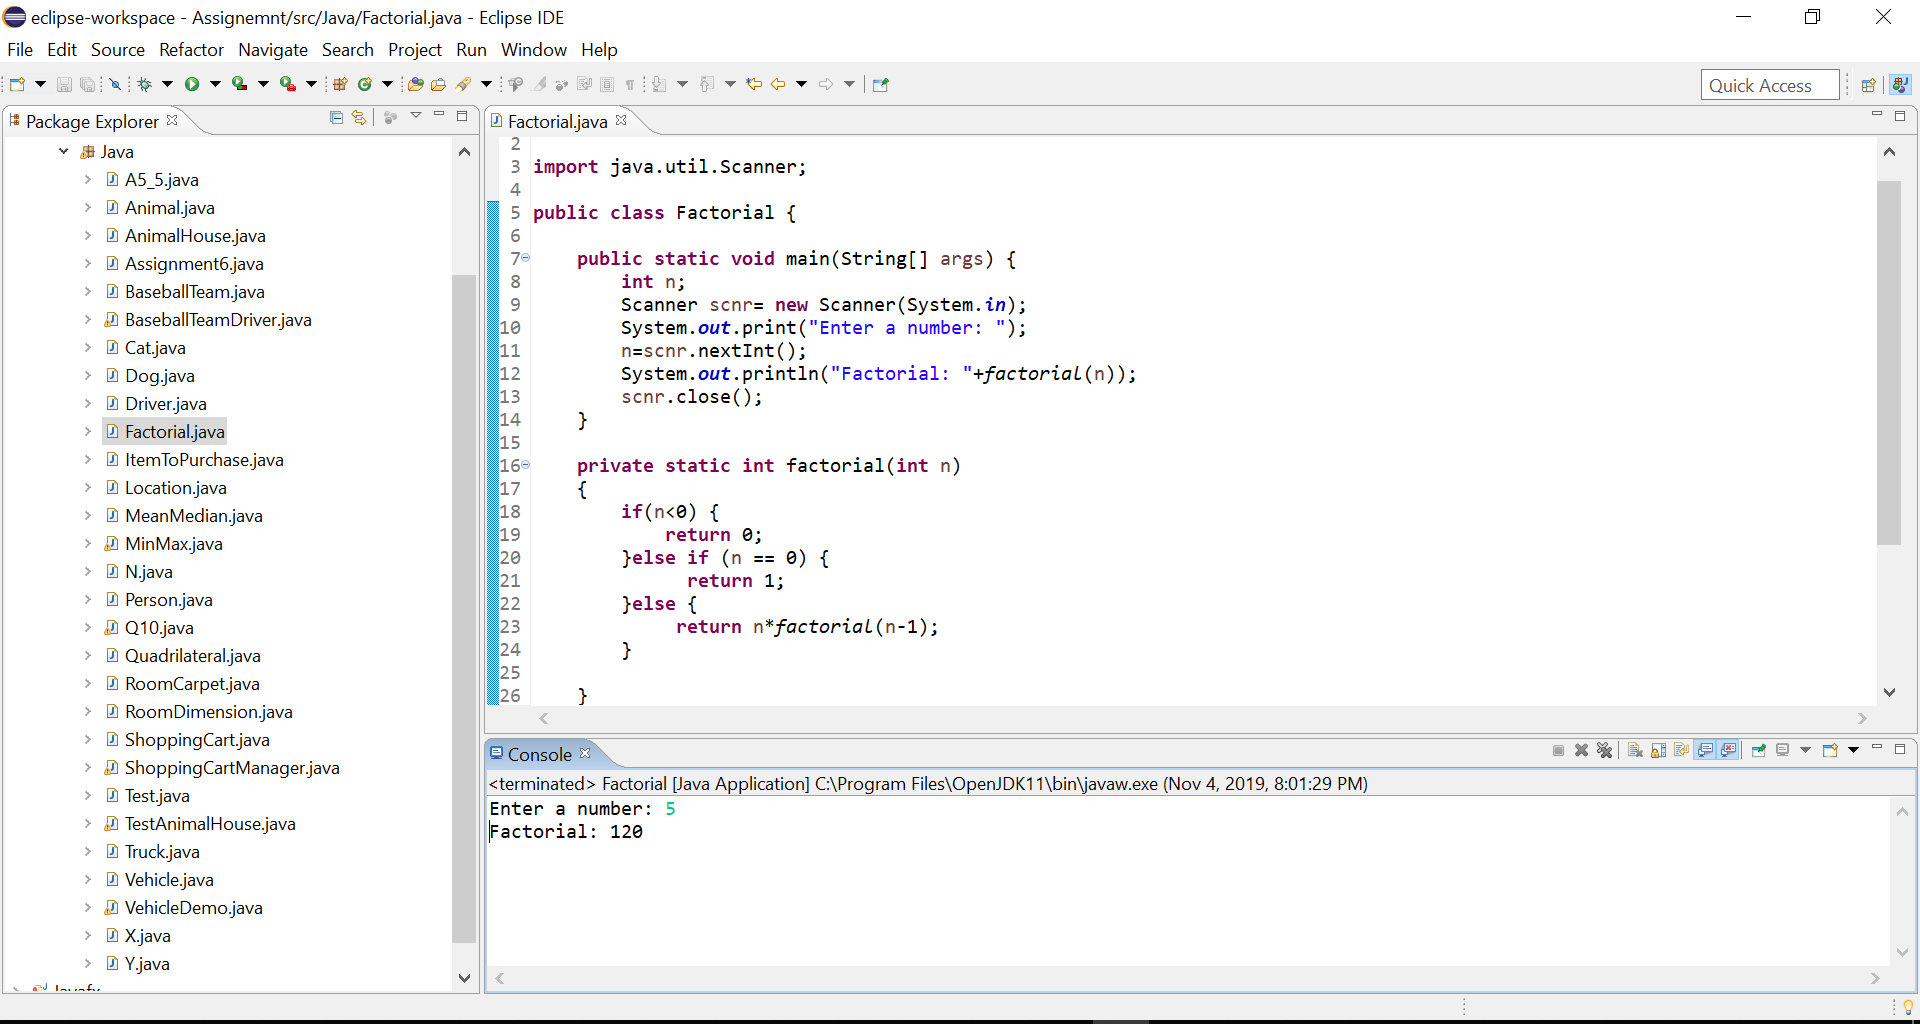Expand the Factorial.java tree node
The width and height of the screenshot is (1920, 1024).
pos(88,432)
